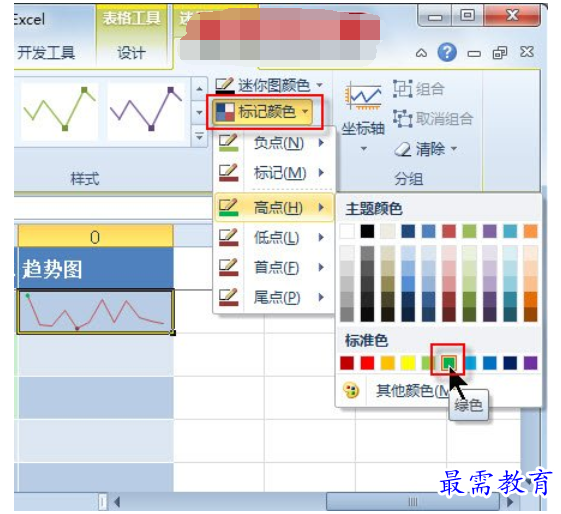Pick the olive green theme color swatch
This screenshot has width=561, height=514.
tap(469, 231)
